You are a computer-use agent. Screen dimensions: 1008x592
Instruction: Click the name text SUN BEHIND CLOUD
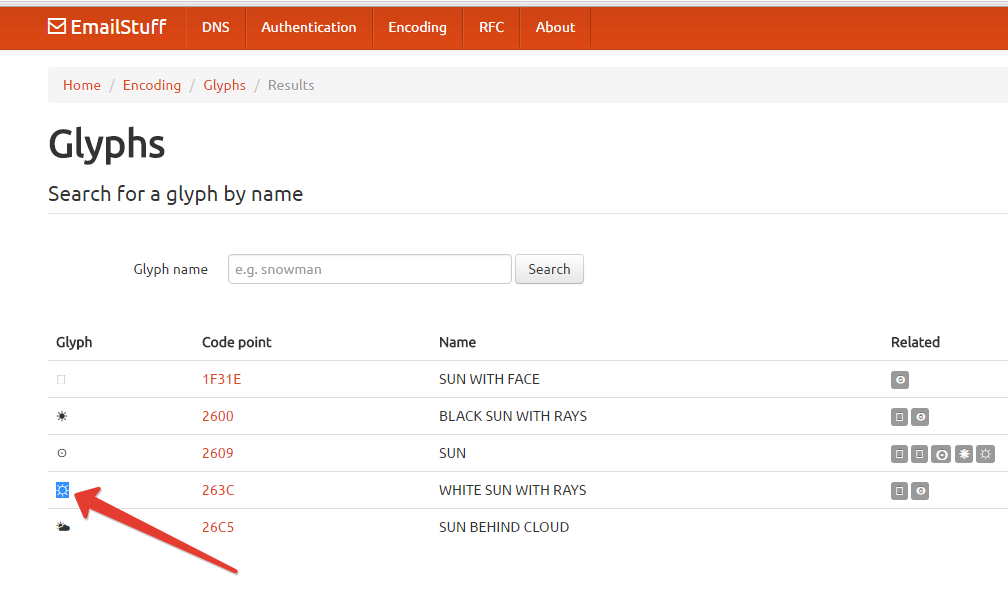coord(504,527)
